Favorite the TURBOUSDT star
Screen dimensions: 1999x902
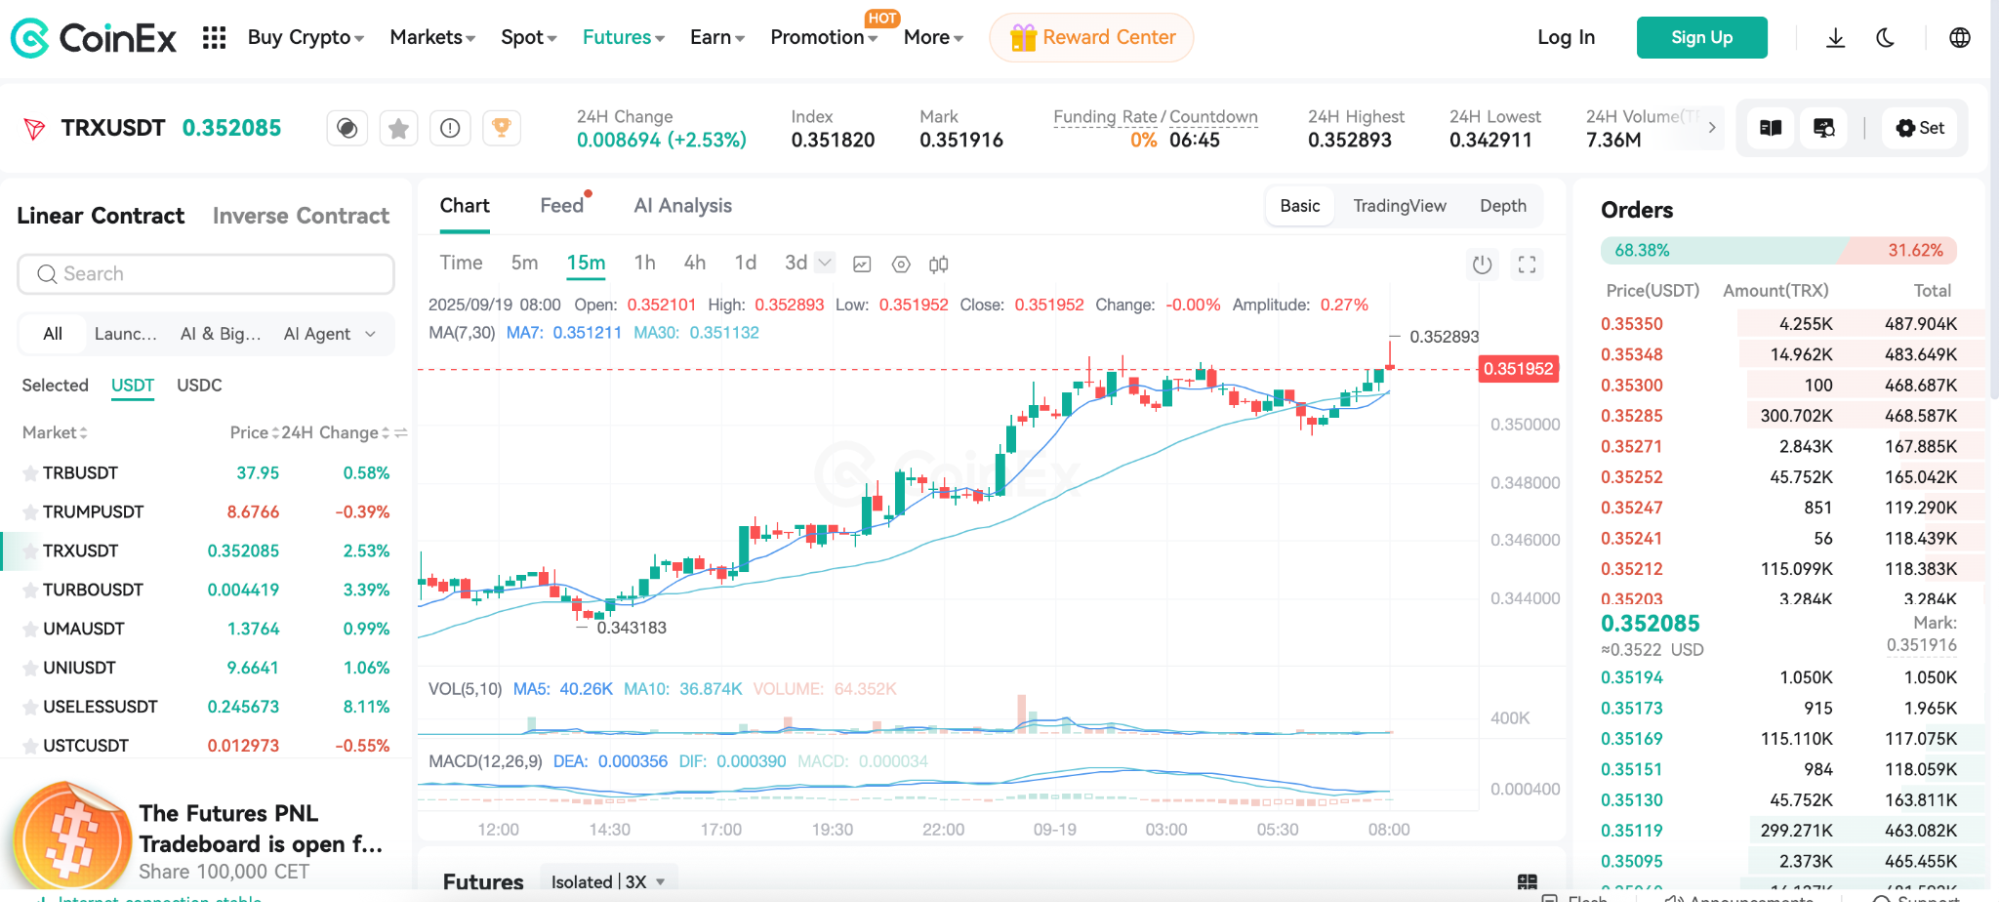pos(30,590)
